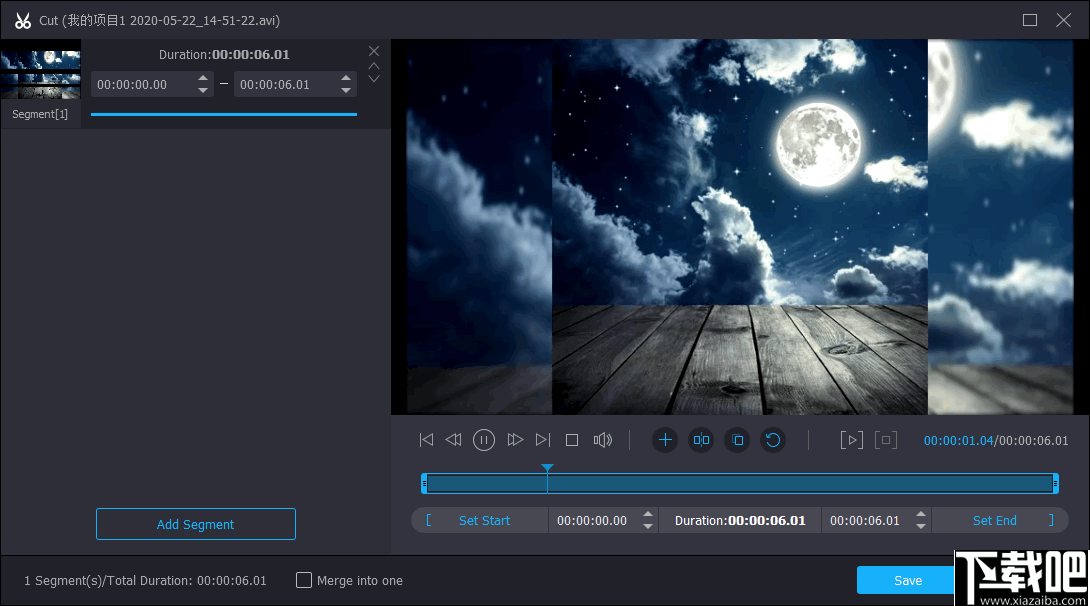
Task: Stop the video playback
Action: (572, 440)
